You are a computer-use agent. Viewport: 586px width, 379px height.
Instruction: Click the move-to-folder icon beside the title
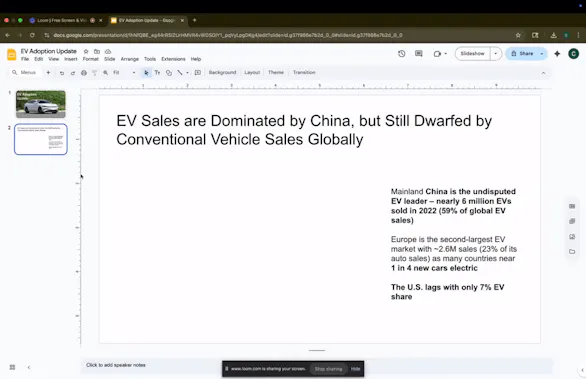97,51
